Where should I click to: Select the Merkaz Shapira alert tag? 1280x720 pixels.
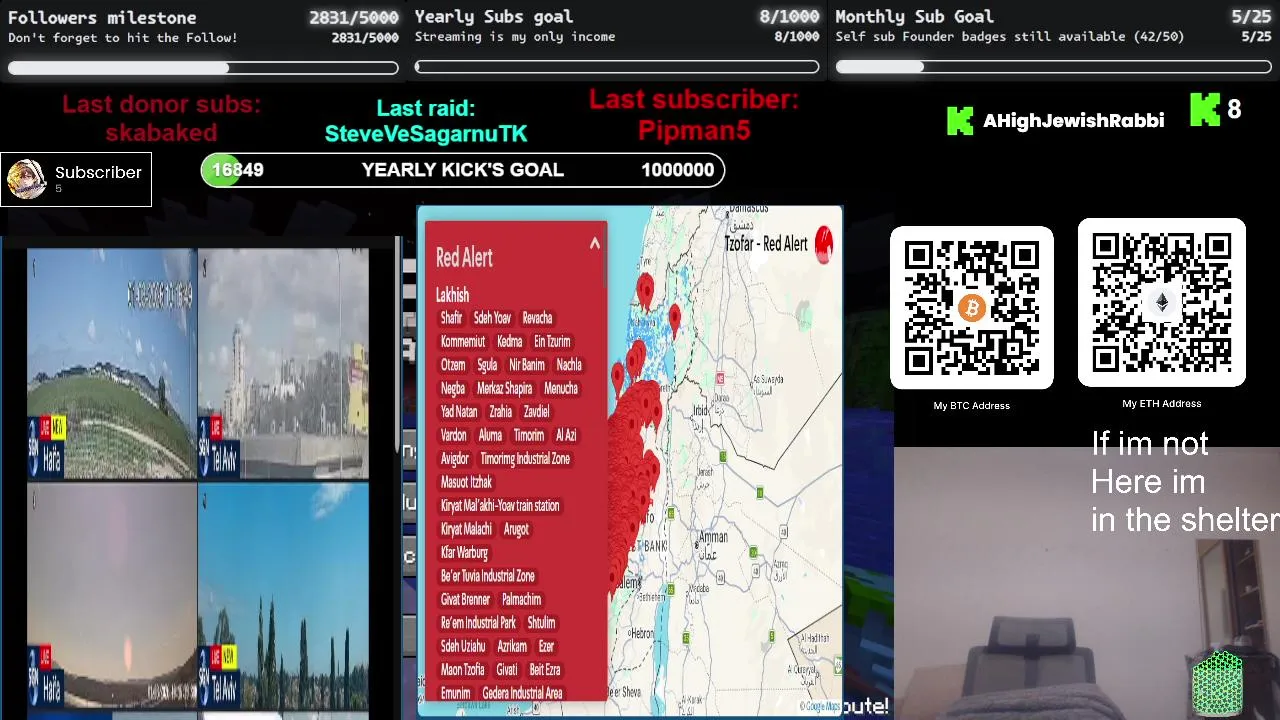click(505, 388)
